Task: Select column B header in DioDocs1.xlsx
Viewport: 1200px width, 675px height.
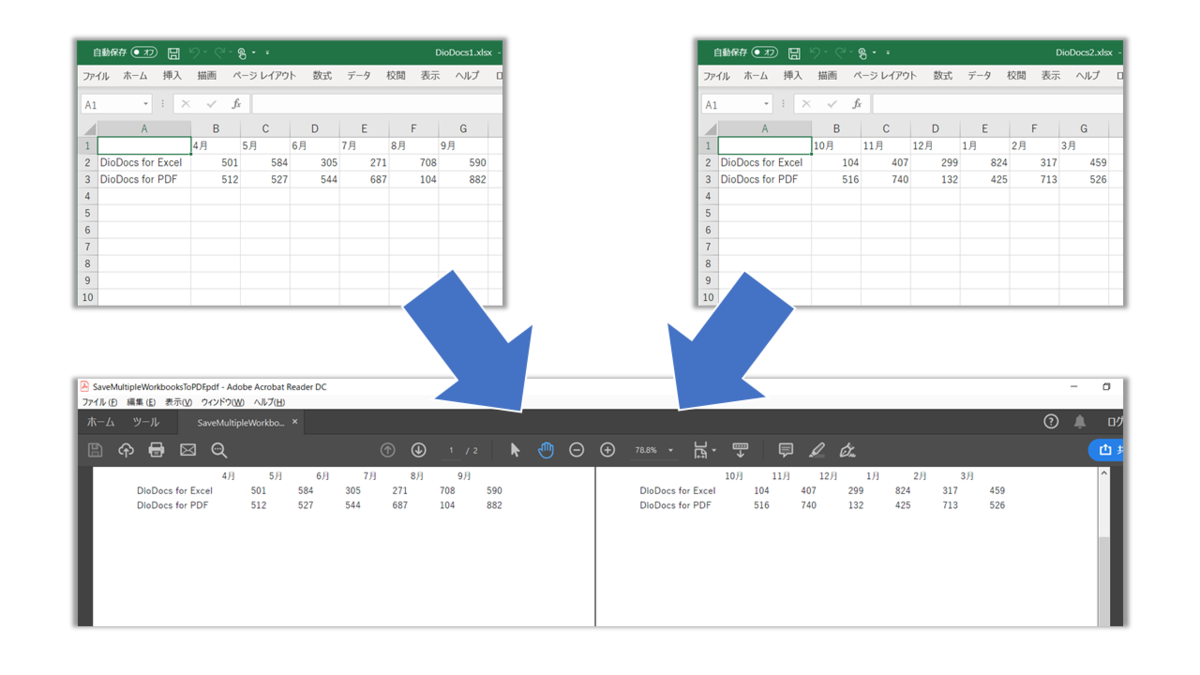Action: [x=215, y=129]
